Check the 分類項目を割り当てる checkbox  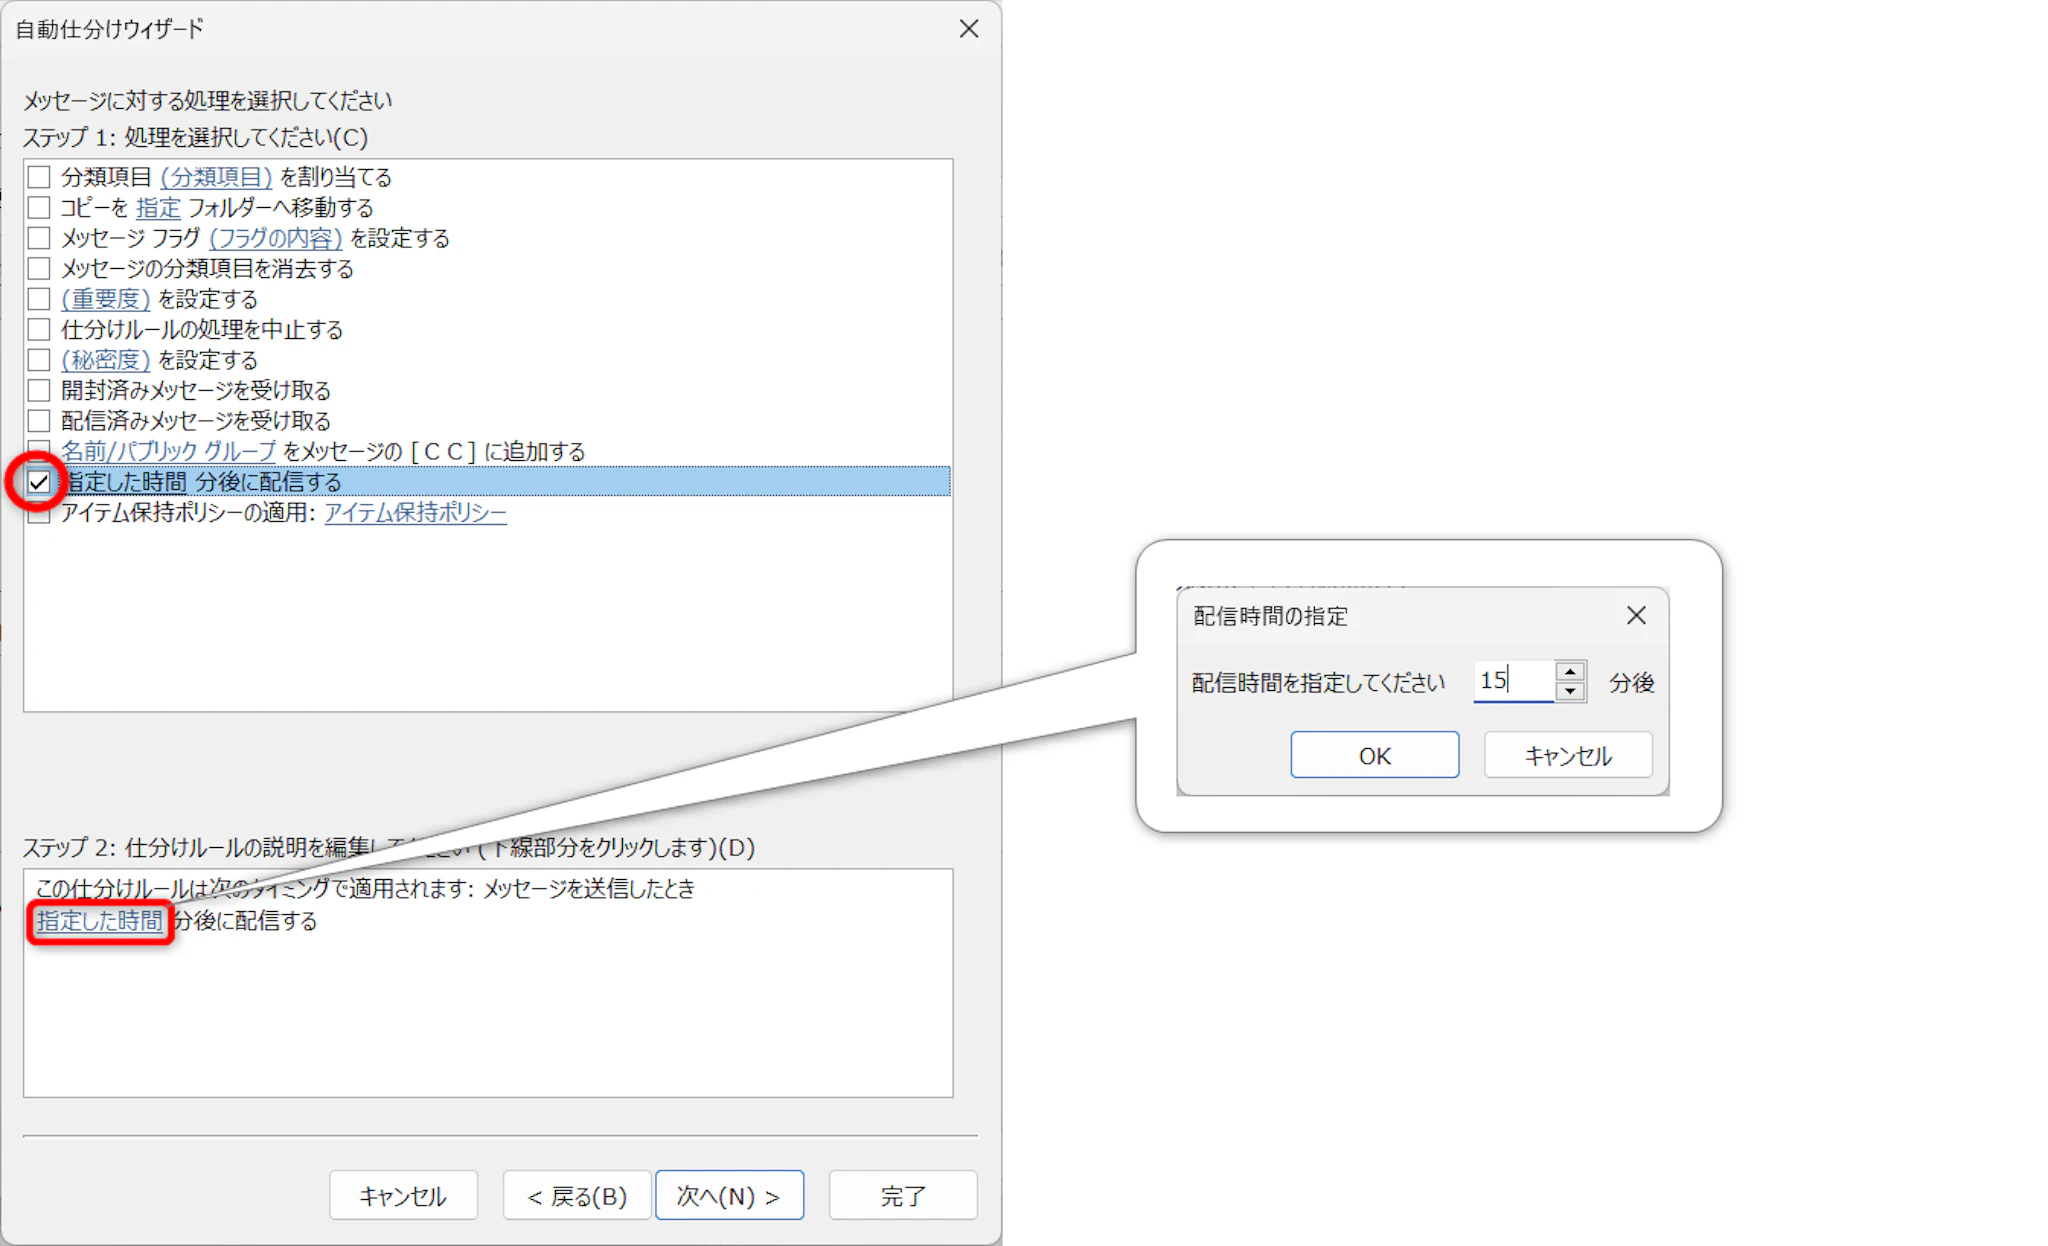tap(39, 178)
